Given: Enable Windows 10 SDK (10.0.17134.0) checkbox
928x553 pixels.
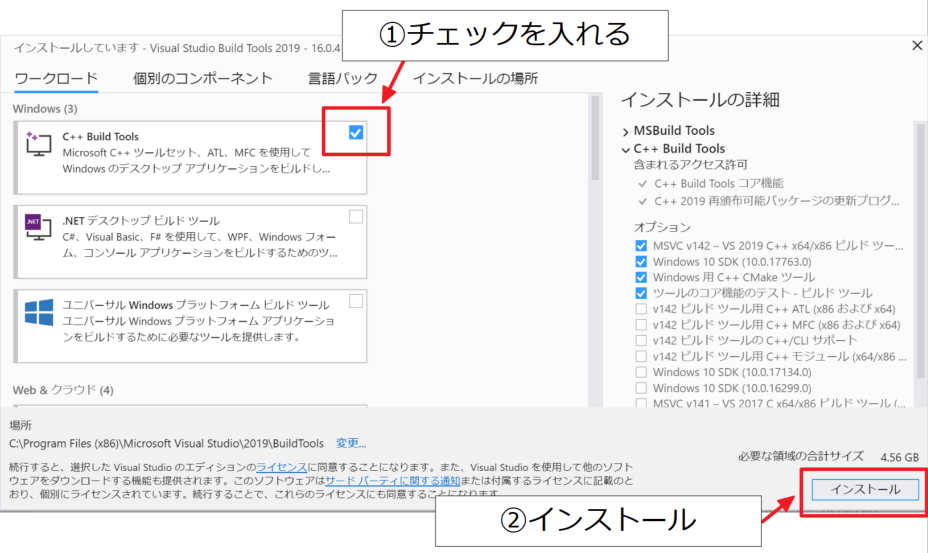Looking at the screenshot, I should [641, 372].
